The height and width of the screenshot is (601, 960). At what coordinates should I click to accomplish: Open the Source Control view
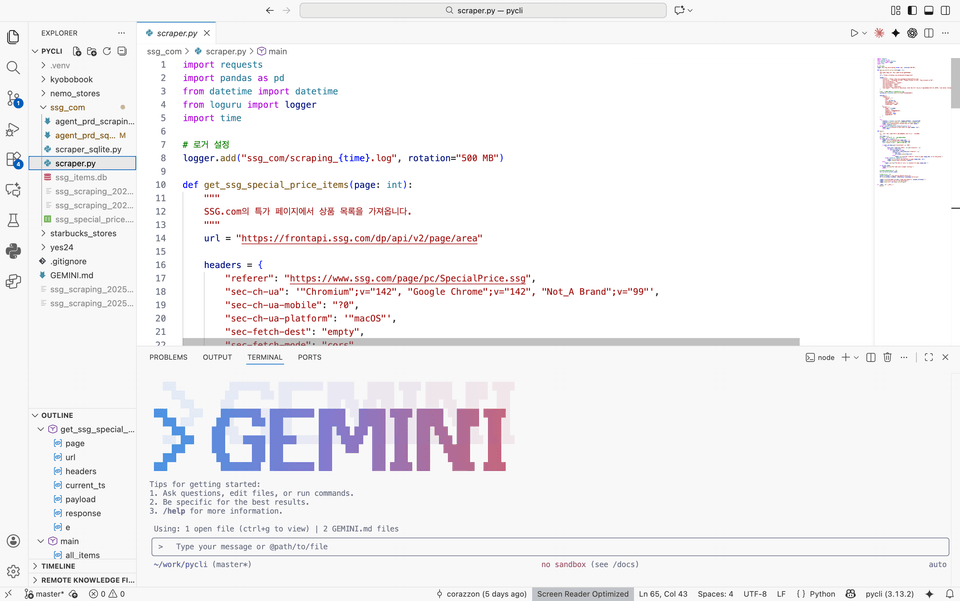[13, 99]
